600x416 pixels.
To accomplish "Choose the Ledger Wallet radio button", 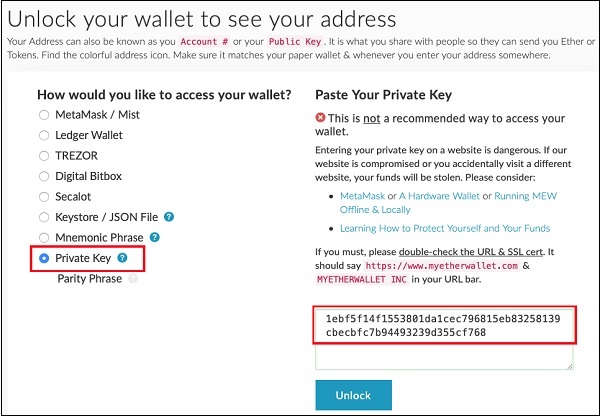I will click(x=44, y=135).
